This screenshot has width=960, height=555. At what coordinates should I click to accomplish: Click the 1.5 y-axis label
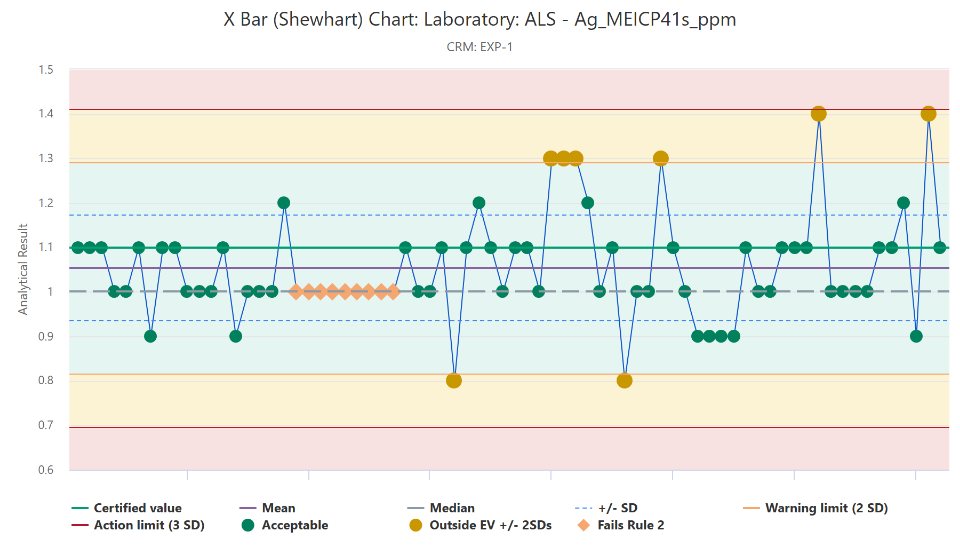(x=46, y=70)
